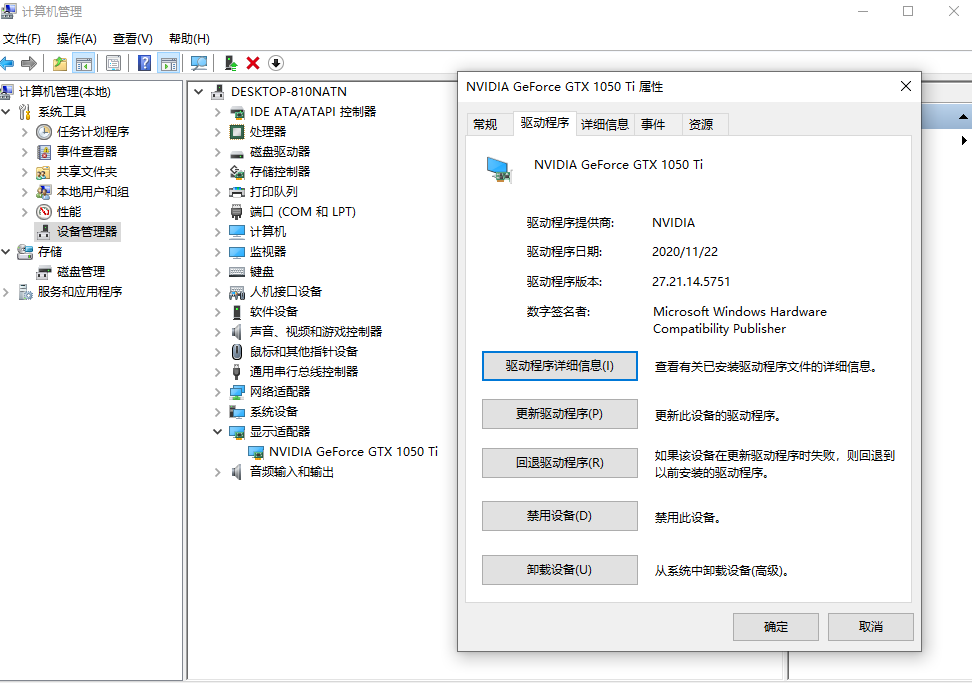Click the scan for hardware changes monitor icon
The height and width of the screenshot is (683, 972).
coord(199,63)
